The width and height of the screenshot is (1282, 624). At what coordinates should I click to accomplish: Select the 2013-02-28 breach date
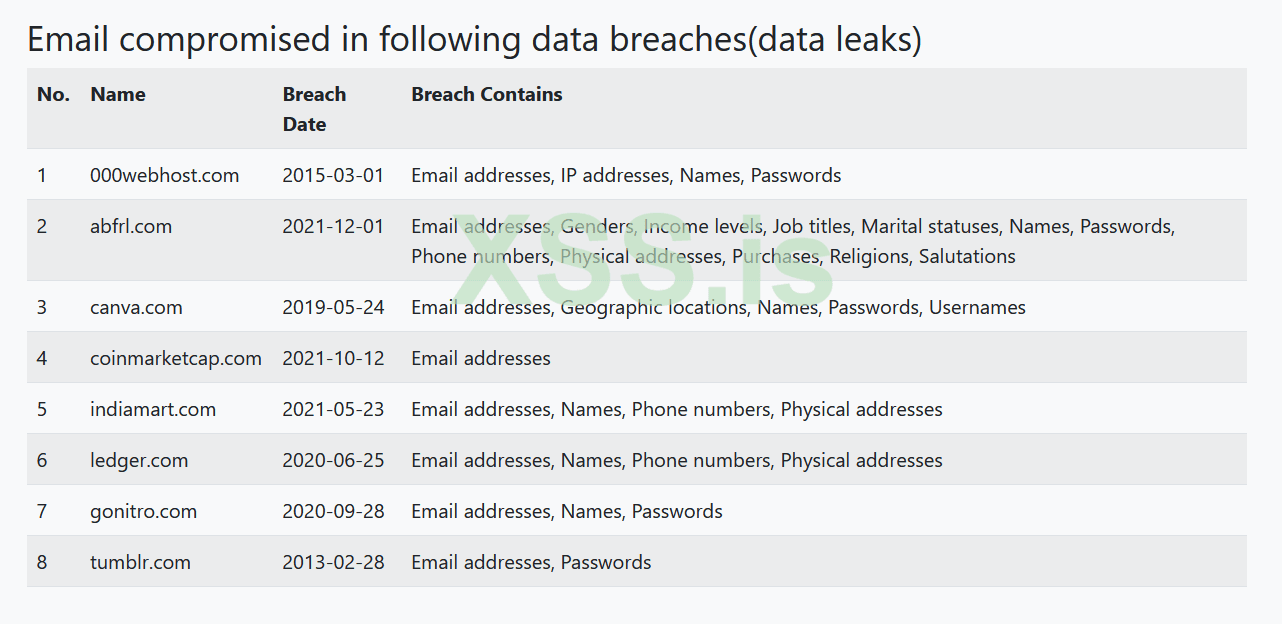(x=333, y=563)
